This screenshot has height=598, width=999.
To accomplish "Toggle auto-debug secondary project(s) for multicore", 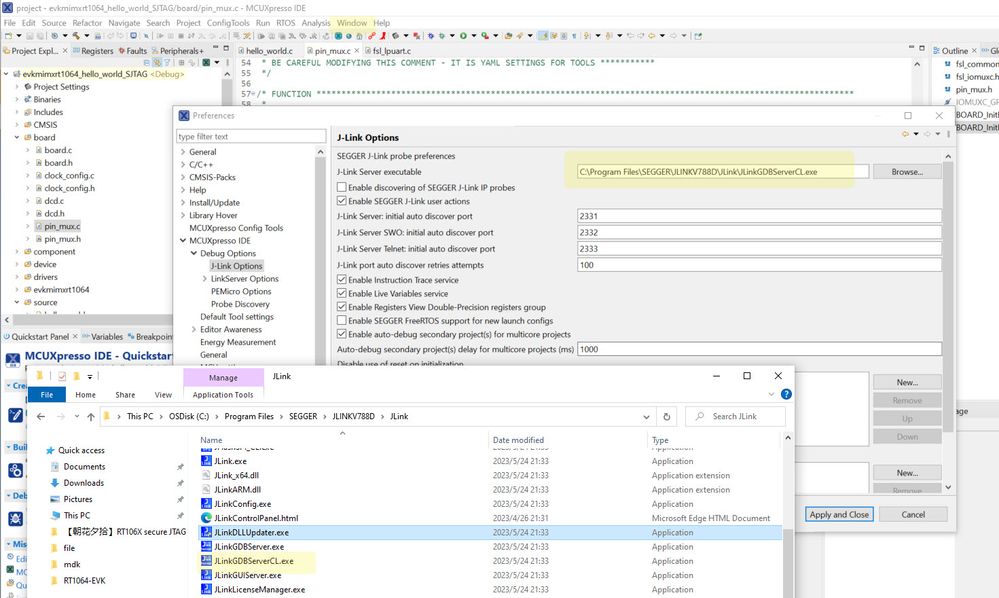I will 341,334.
